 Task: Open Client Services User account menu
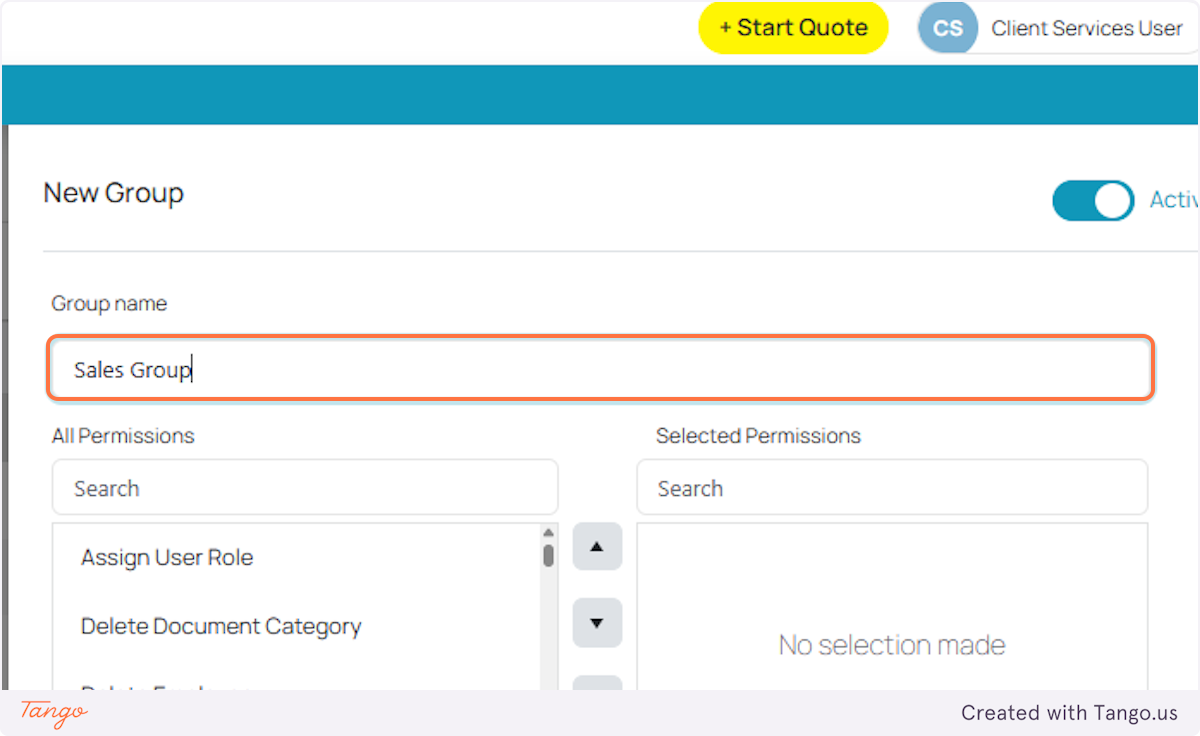(1086, 28)
